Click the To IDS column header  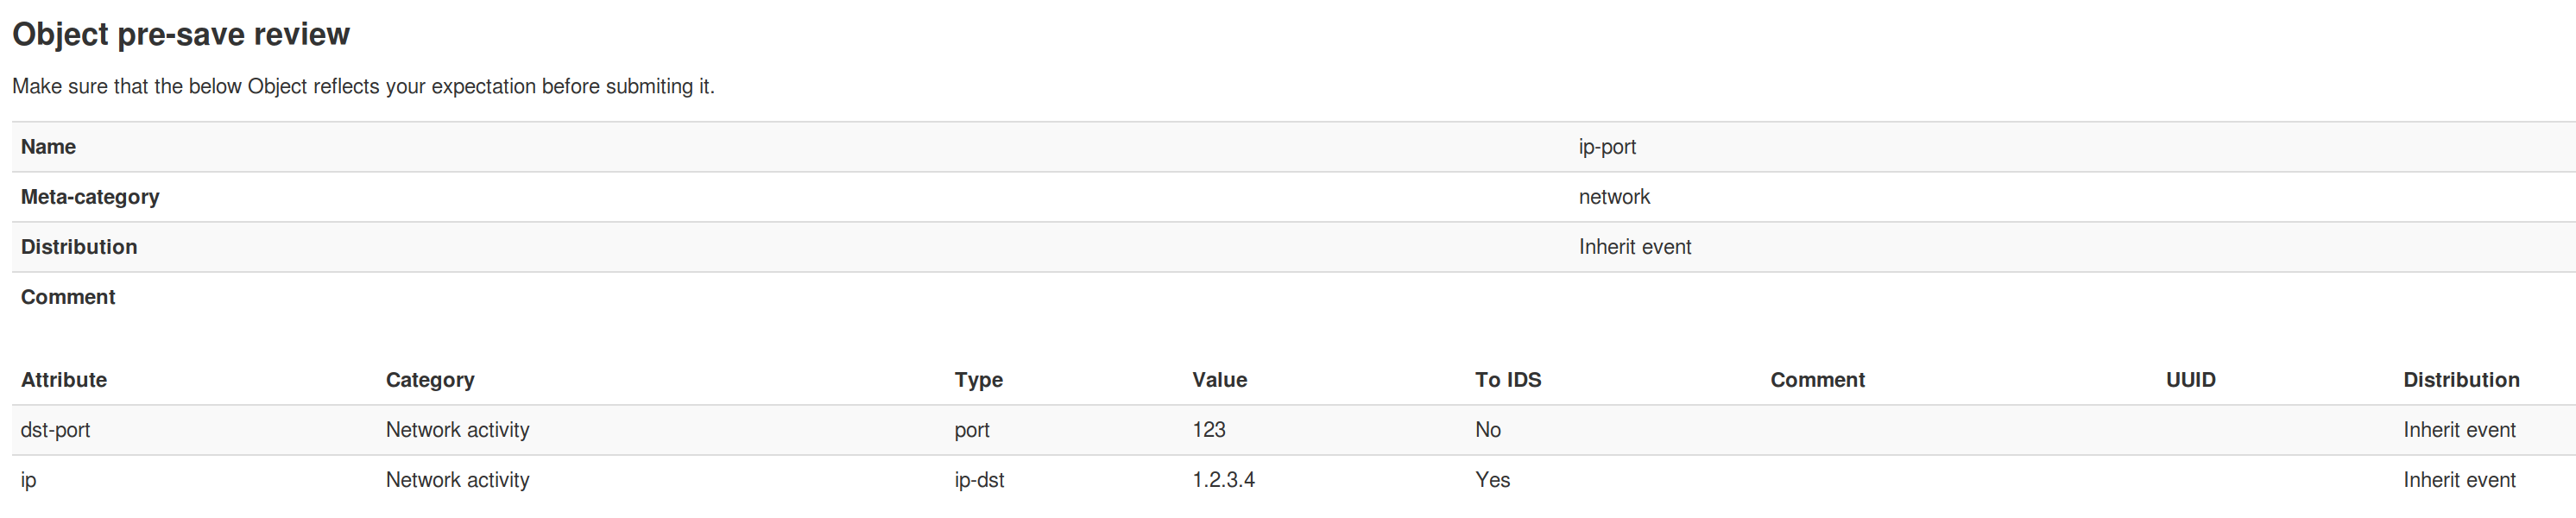pyautogui.click(x=1508, y=380)
